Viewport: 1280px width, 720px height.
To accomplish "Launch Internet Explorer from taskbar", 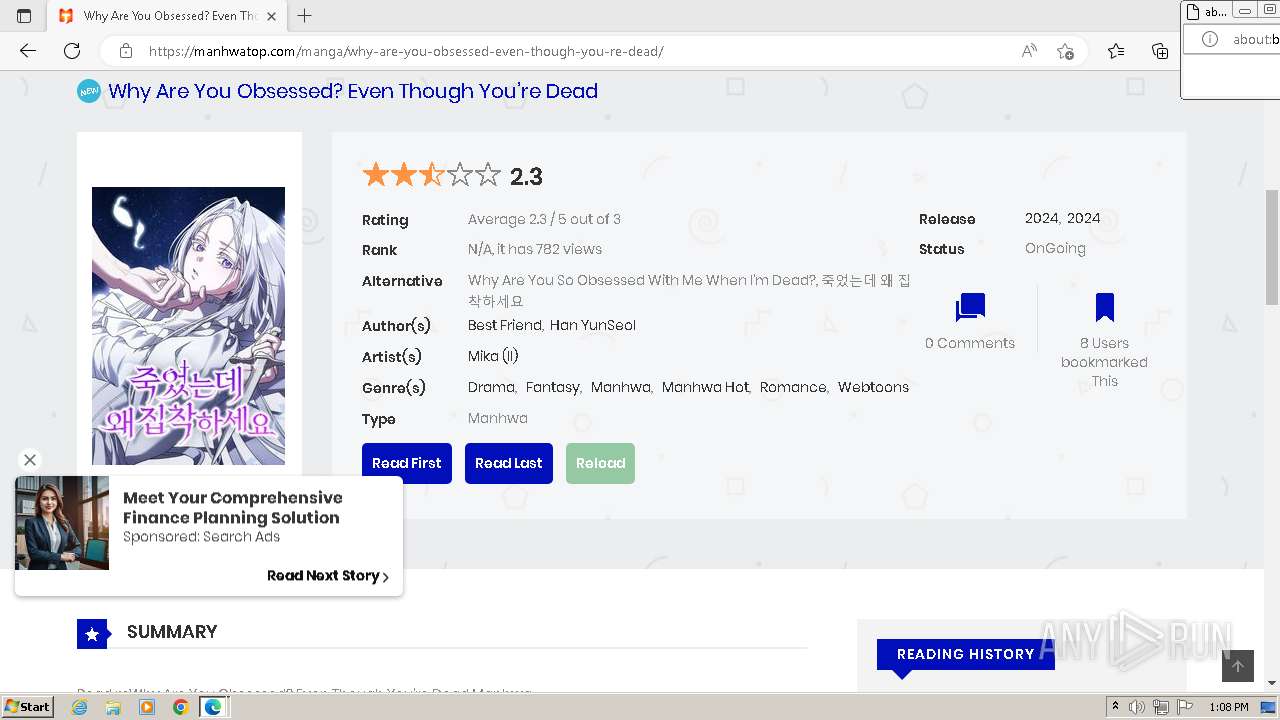I will [x=80, y=707].
